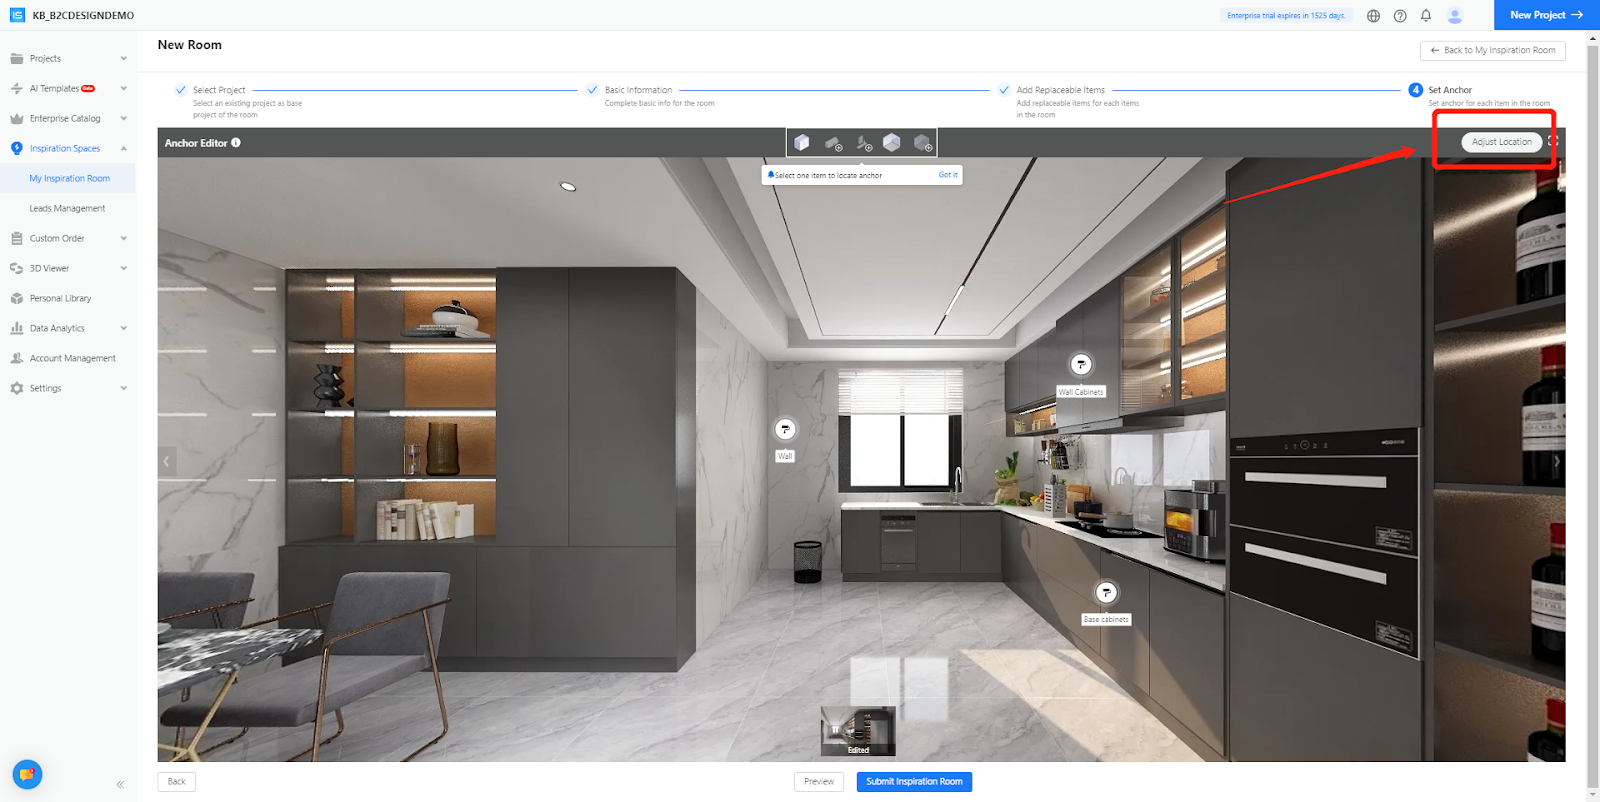Dismiss the tip with Got it
Viewport: 1600px width, 802px height.
948,175
